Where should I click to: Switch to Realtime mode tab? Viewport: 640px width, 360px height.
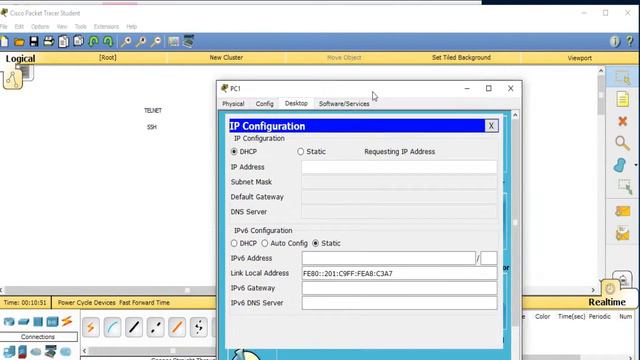[x=607, y=302]
